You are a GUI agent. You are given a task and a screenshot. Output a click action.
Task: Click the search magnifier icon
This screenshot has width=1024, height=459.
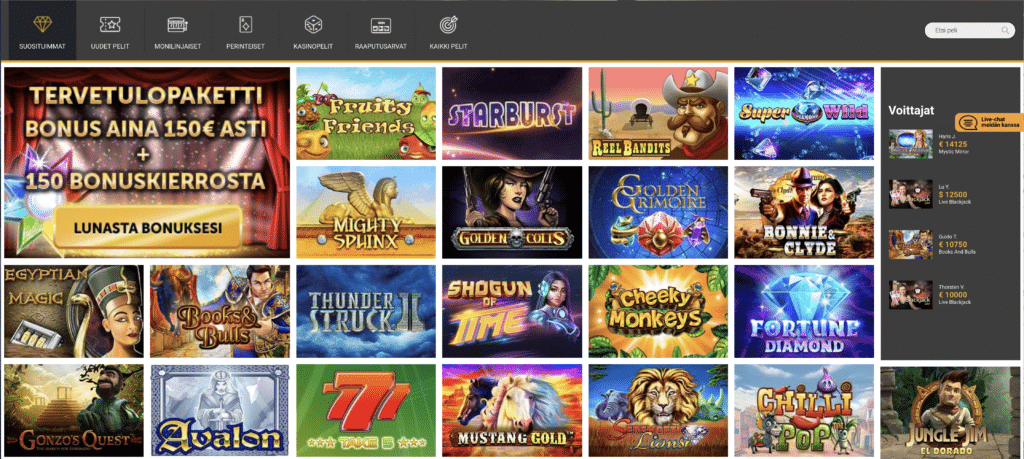click(1005, 30)
